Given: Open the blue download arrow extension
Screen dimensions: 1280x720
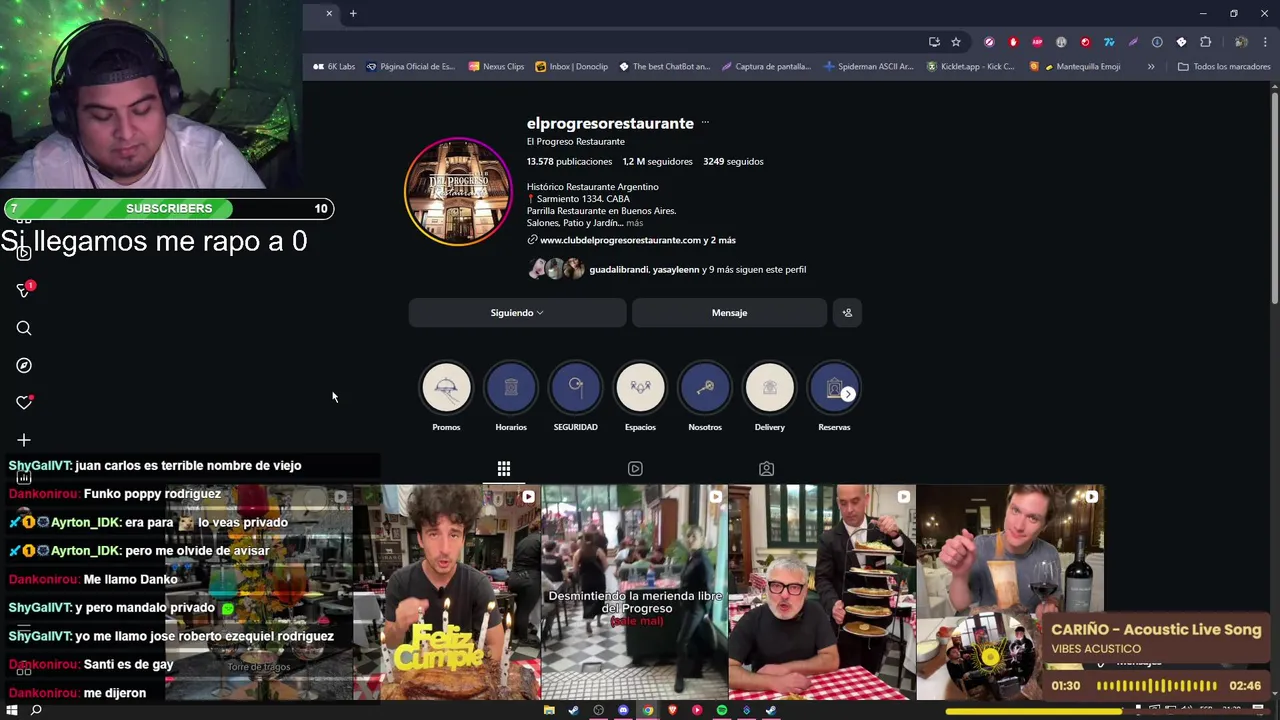Looking at the screenshot, I should pos(1157,42).
